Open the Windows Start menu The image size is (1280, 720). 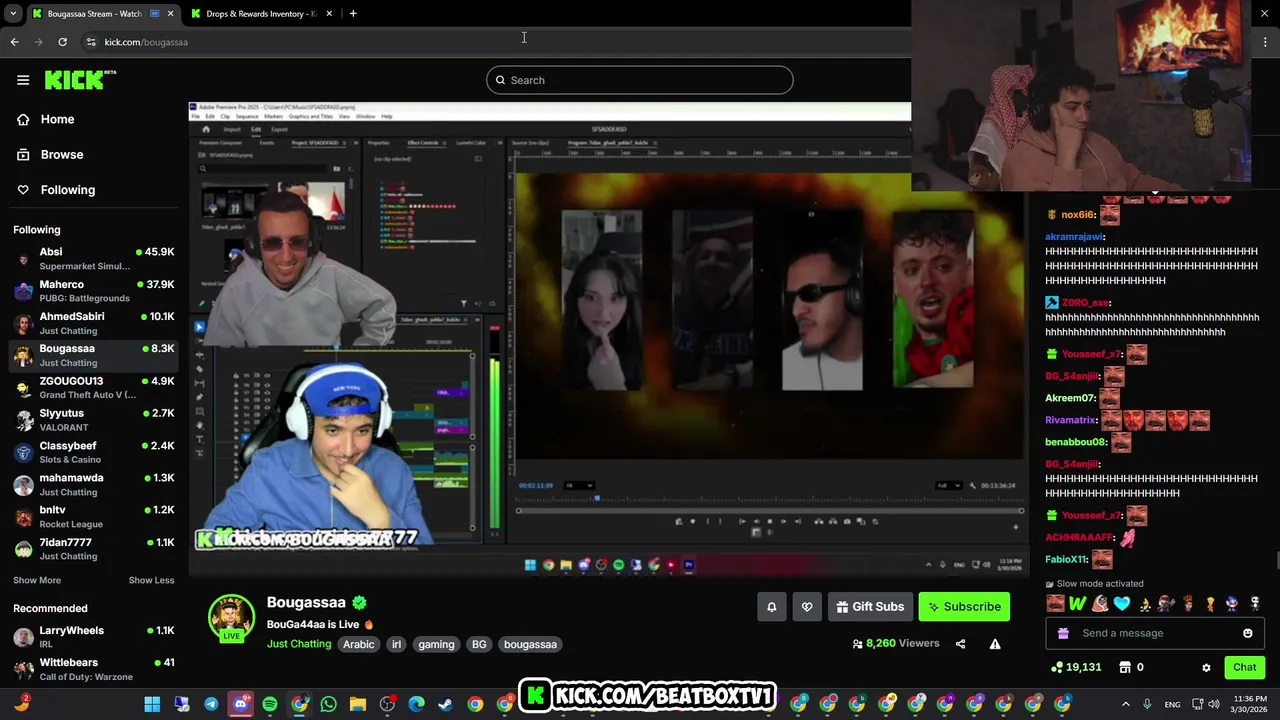coord(152,704)
